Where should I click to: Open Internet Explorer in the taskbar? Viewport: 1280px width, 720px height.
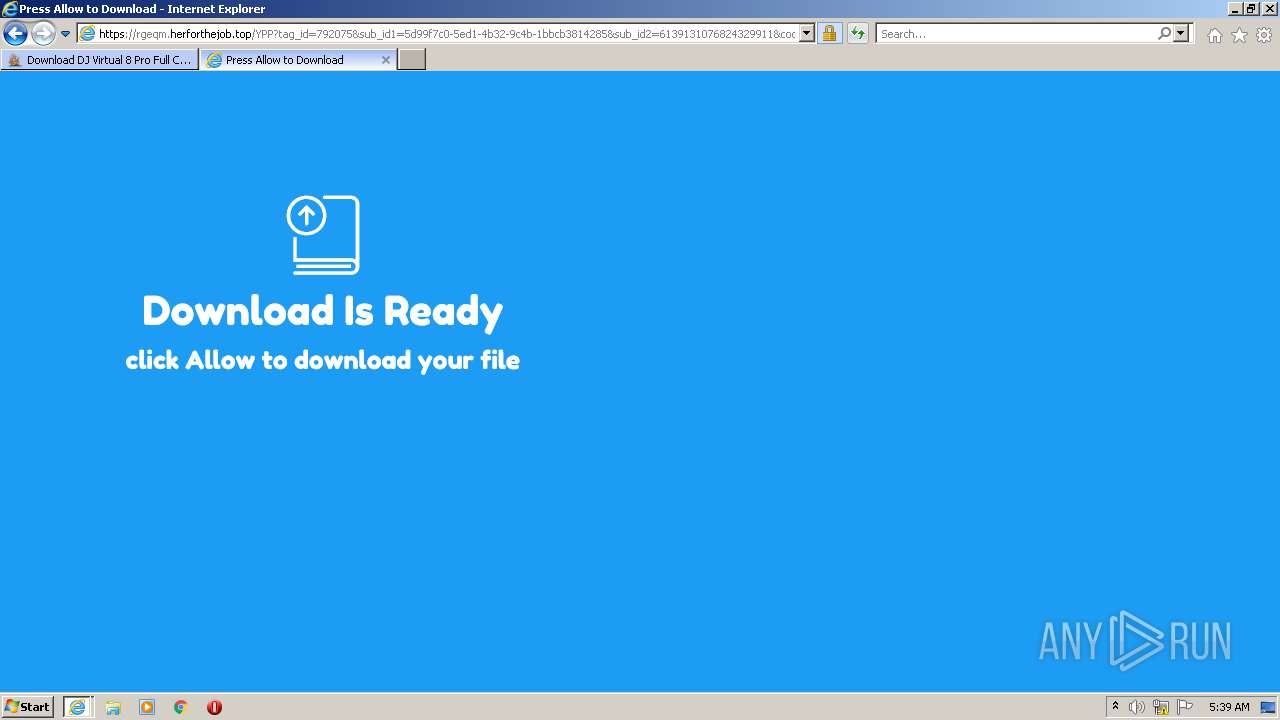[78, 707]
